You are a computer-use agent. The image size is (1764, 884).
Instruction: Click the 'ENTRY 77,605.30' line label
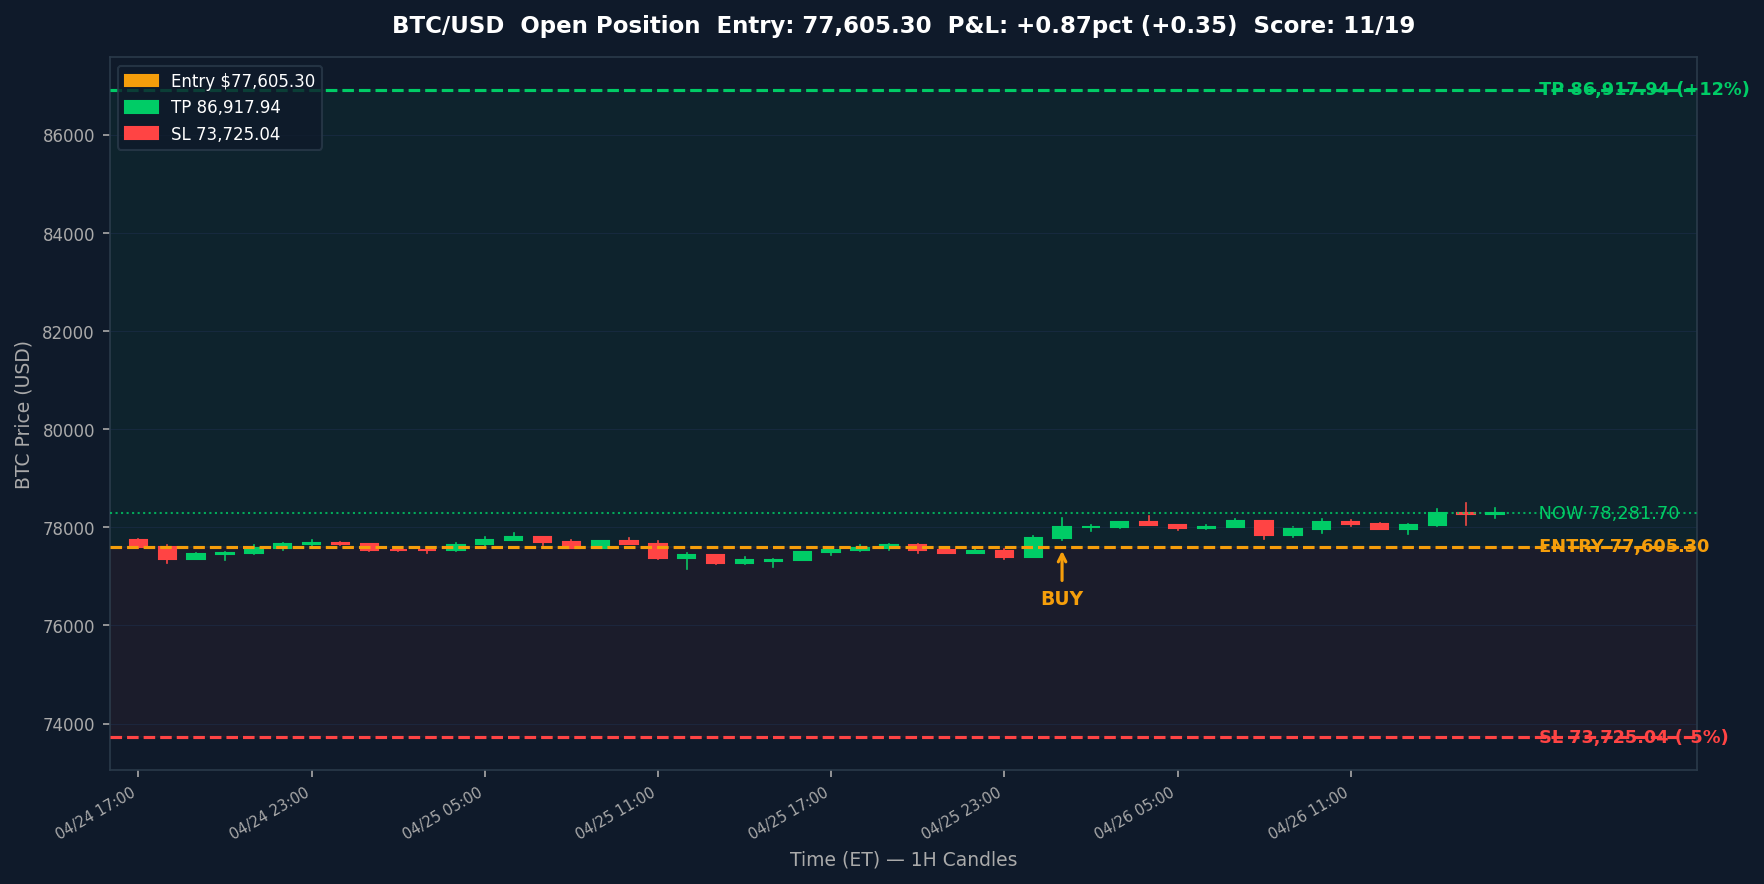pos(1624,546)
